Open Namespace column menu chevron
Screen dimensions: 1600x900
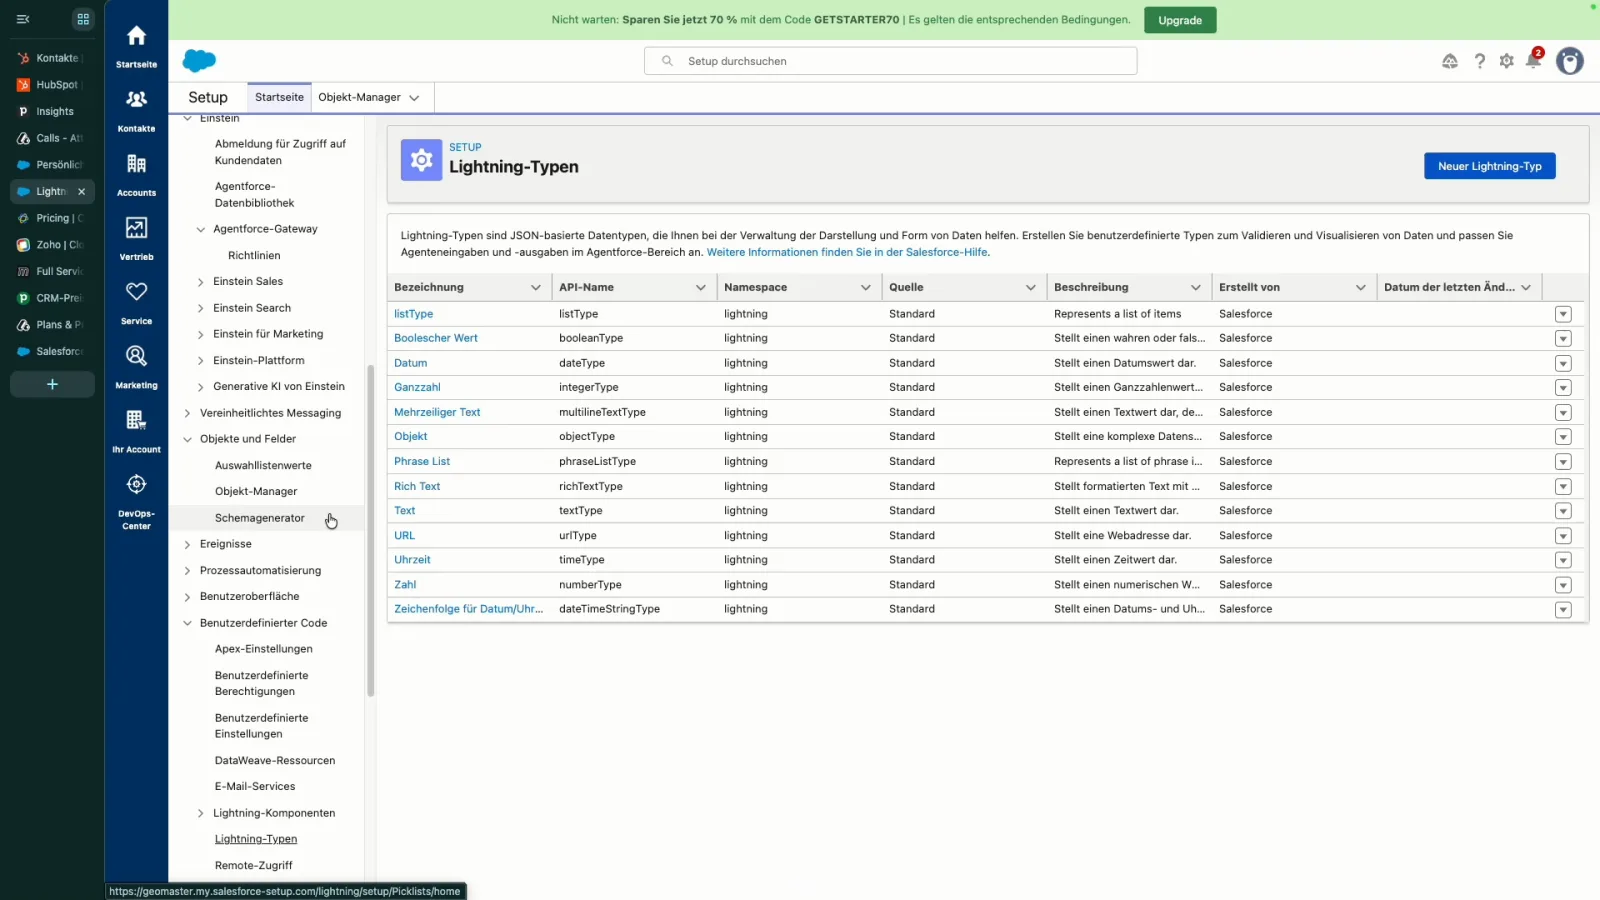click(x=865, y=288)
